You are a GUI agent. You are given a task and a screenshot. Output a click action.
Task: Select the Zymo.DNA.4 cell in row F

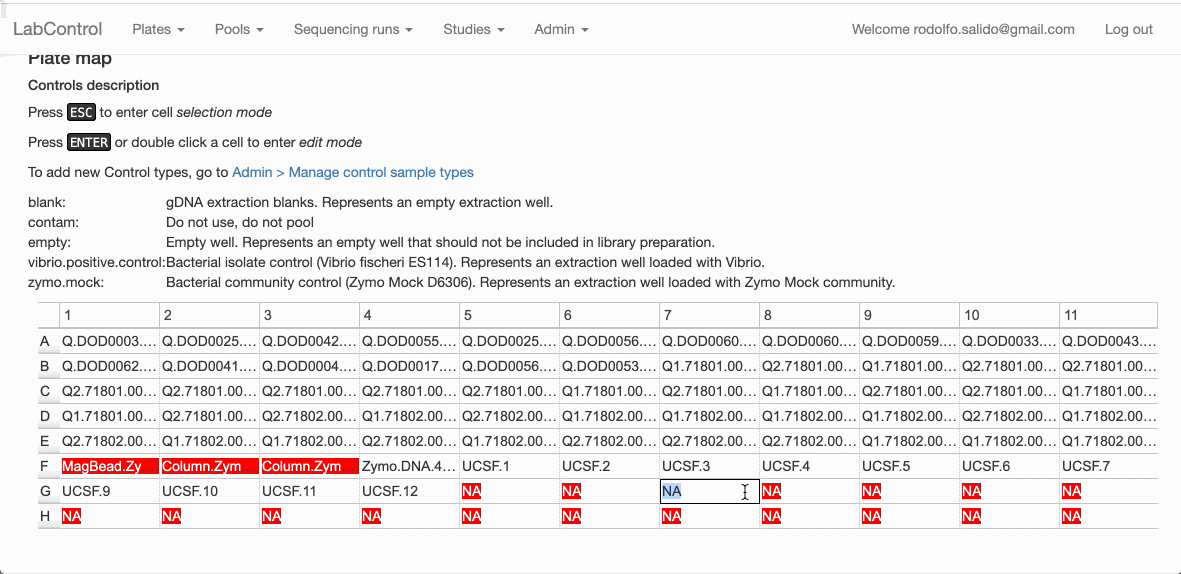click(409, 466)
